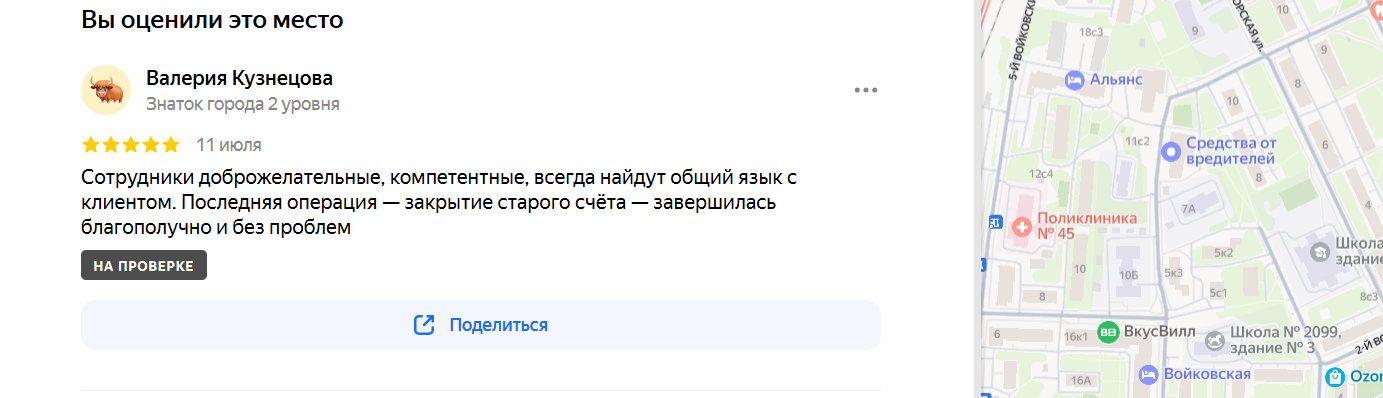Image resolution: width=1383 pixels, height=398 pixels.
Task: Open the green ВкусВилл store marker
Action: point(1108,332)
